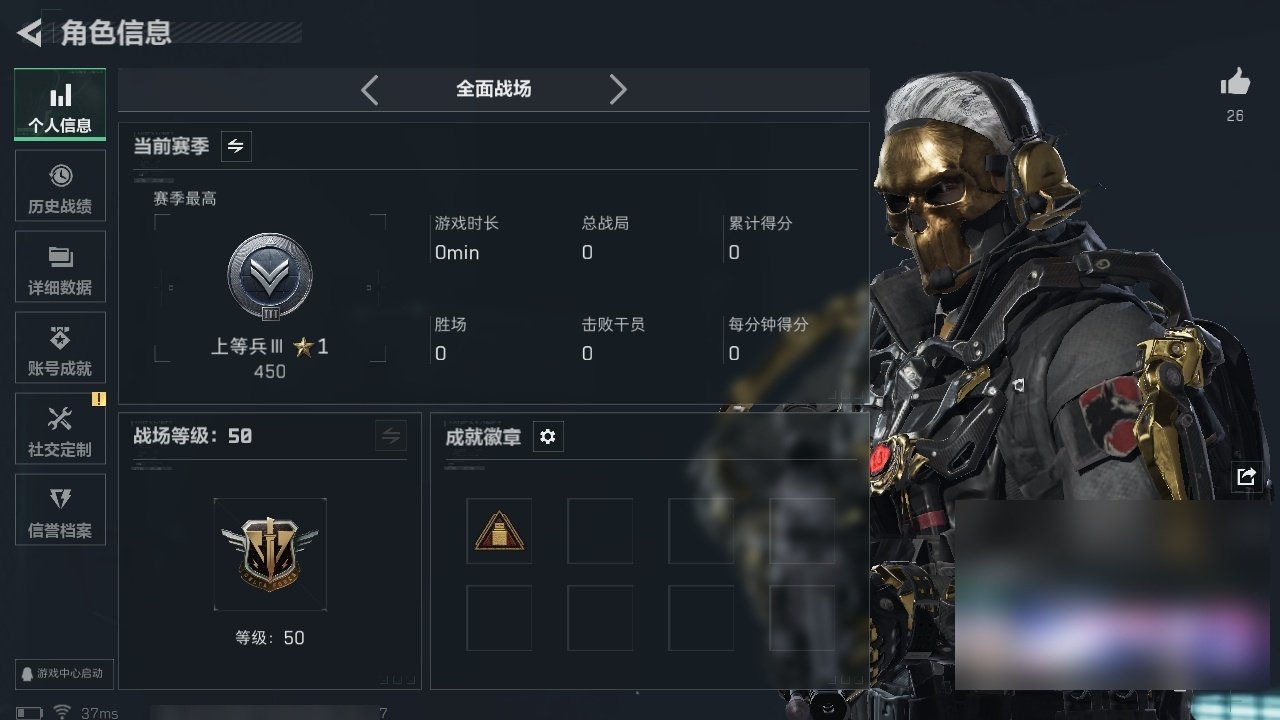Image resolution: width=1280 pixels, height=720 pixels.
Task: Select the pyramid achievement badge
Action: 499,531
